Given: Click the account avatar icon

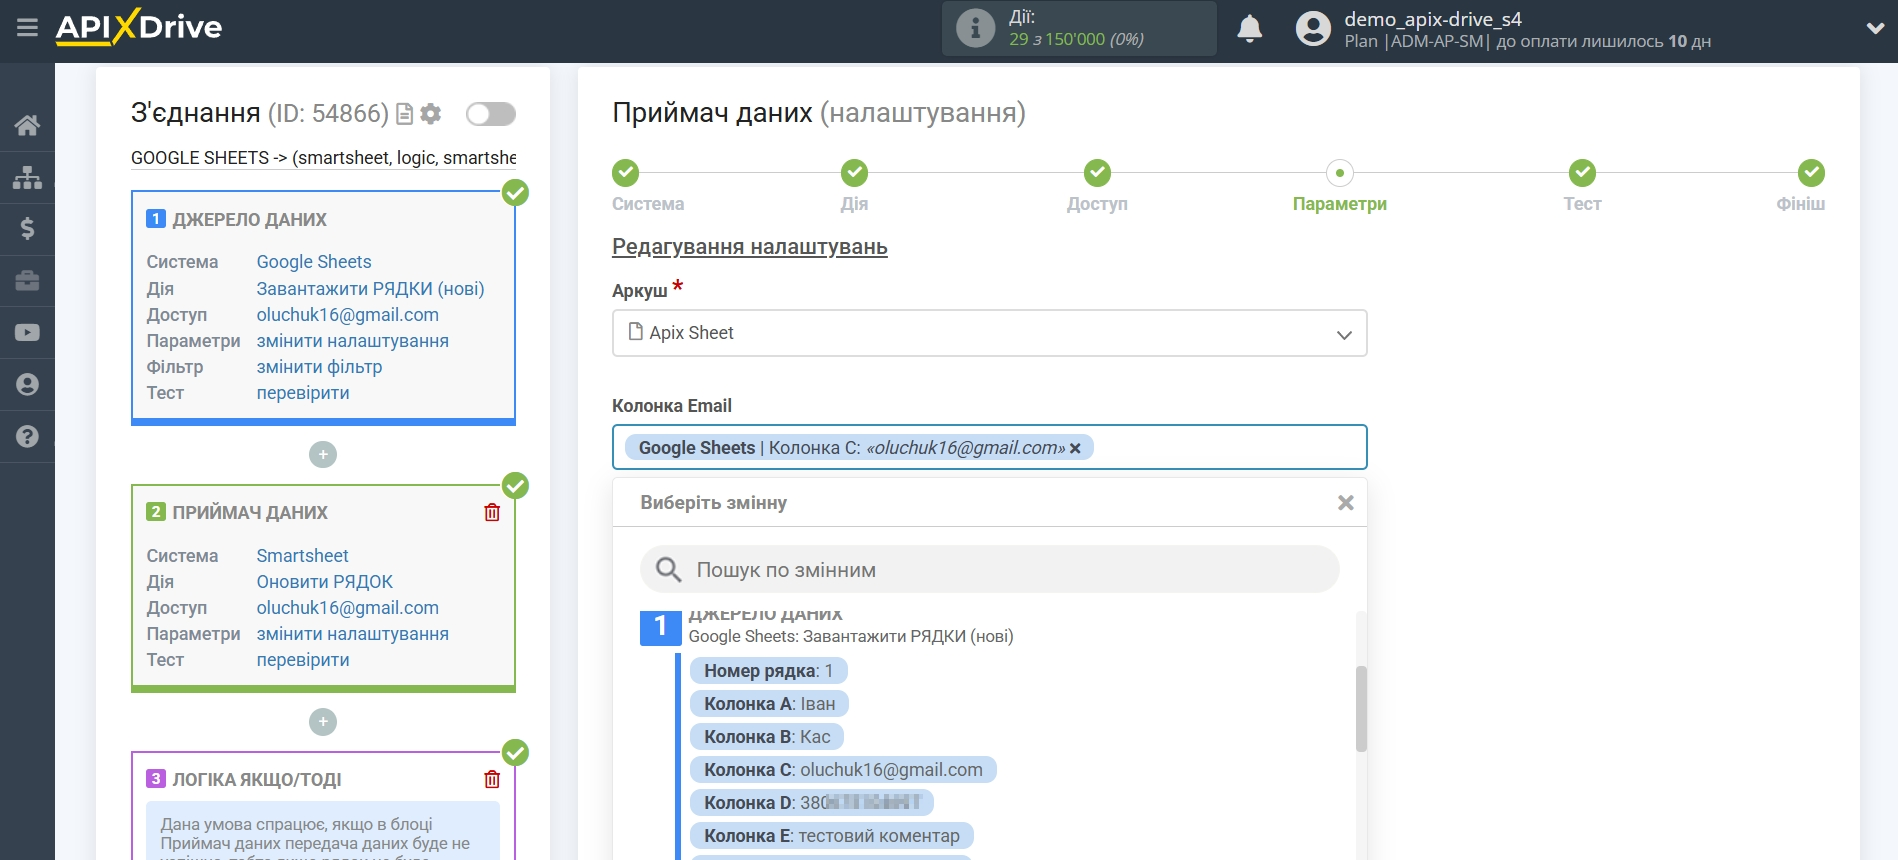Looking at the screenshot, I should (1313, 28).
